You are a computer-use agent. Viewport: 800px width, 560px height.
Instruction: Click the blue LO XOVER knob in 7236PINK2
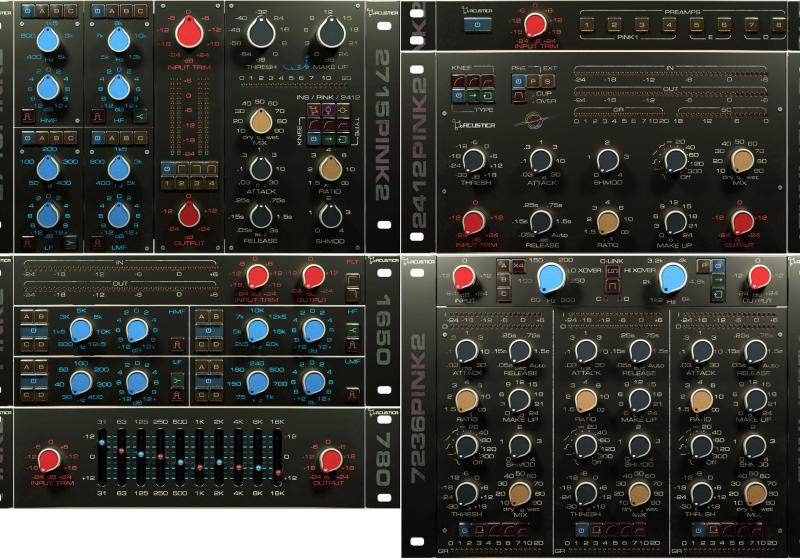point(552,278)
